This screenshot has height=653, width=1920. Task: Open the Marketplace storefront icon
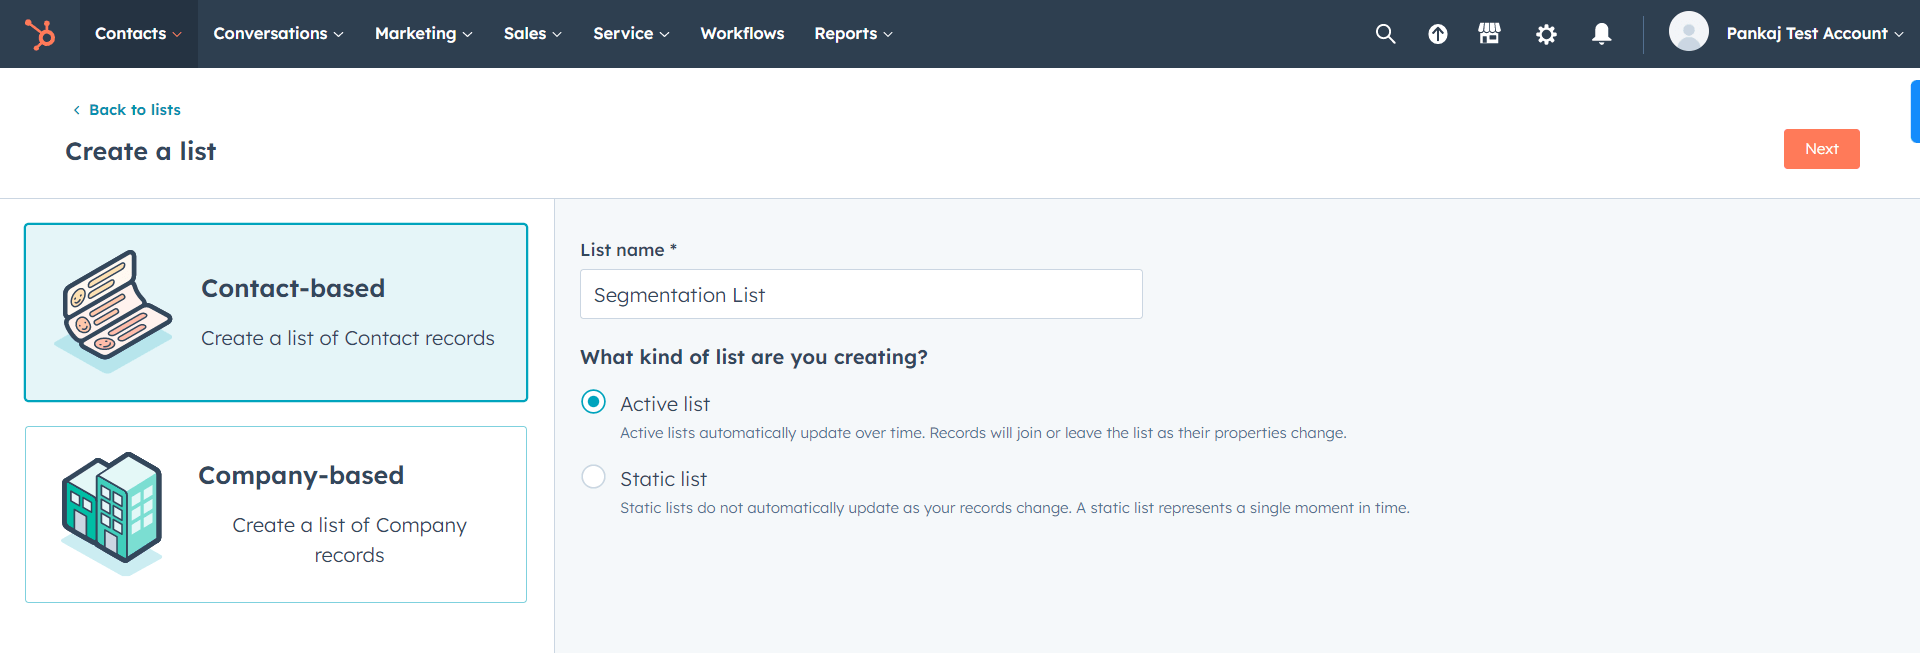(x=1489, y=34)
